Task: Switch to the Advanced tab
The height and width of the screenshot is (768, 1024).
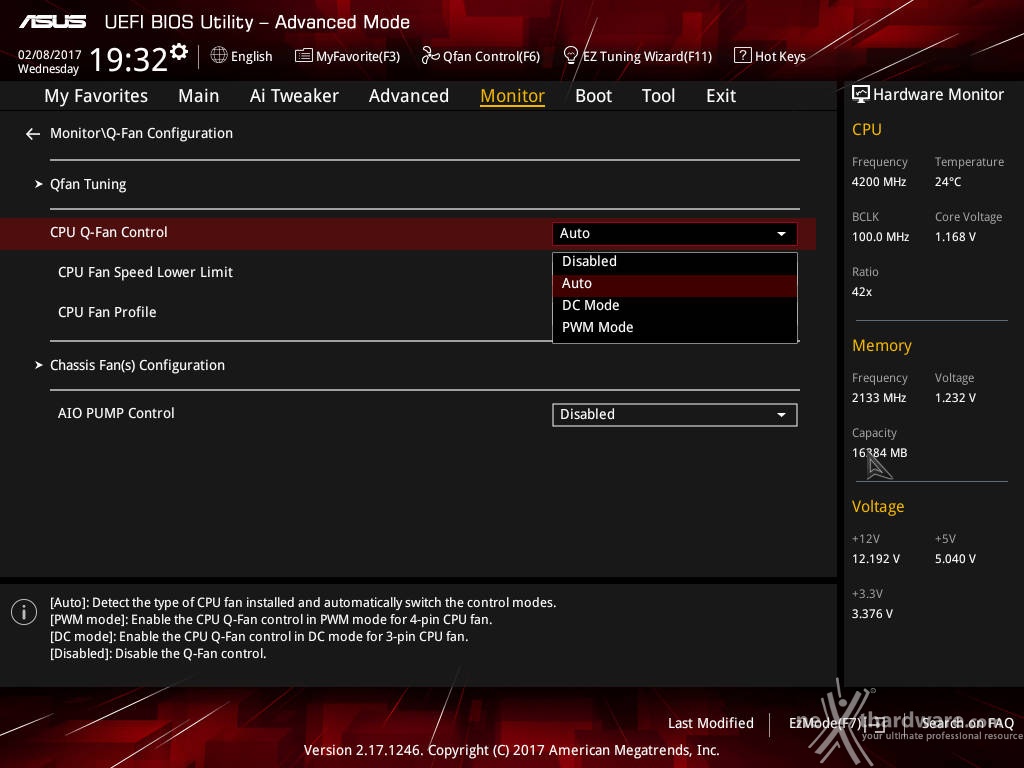Action: (x=409, y=96)
